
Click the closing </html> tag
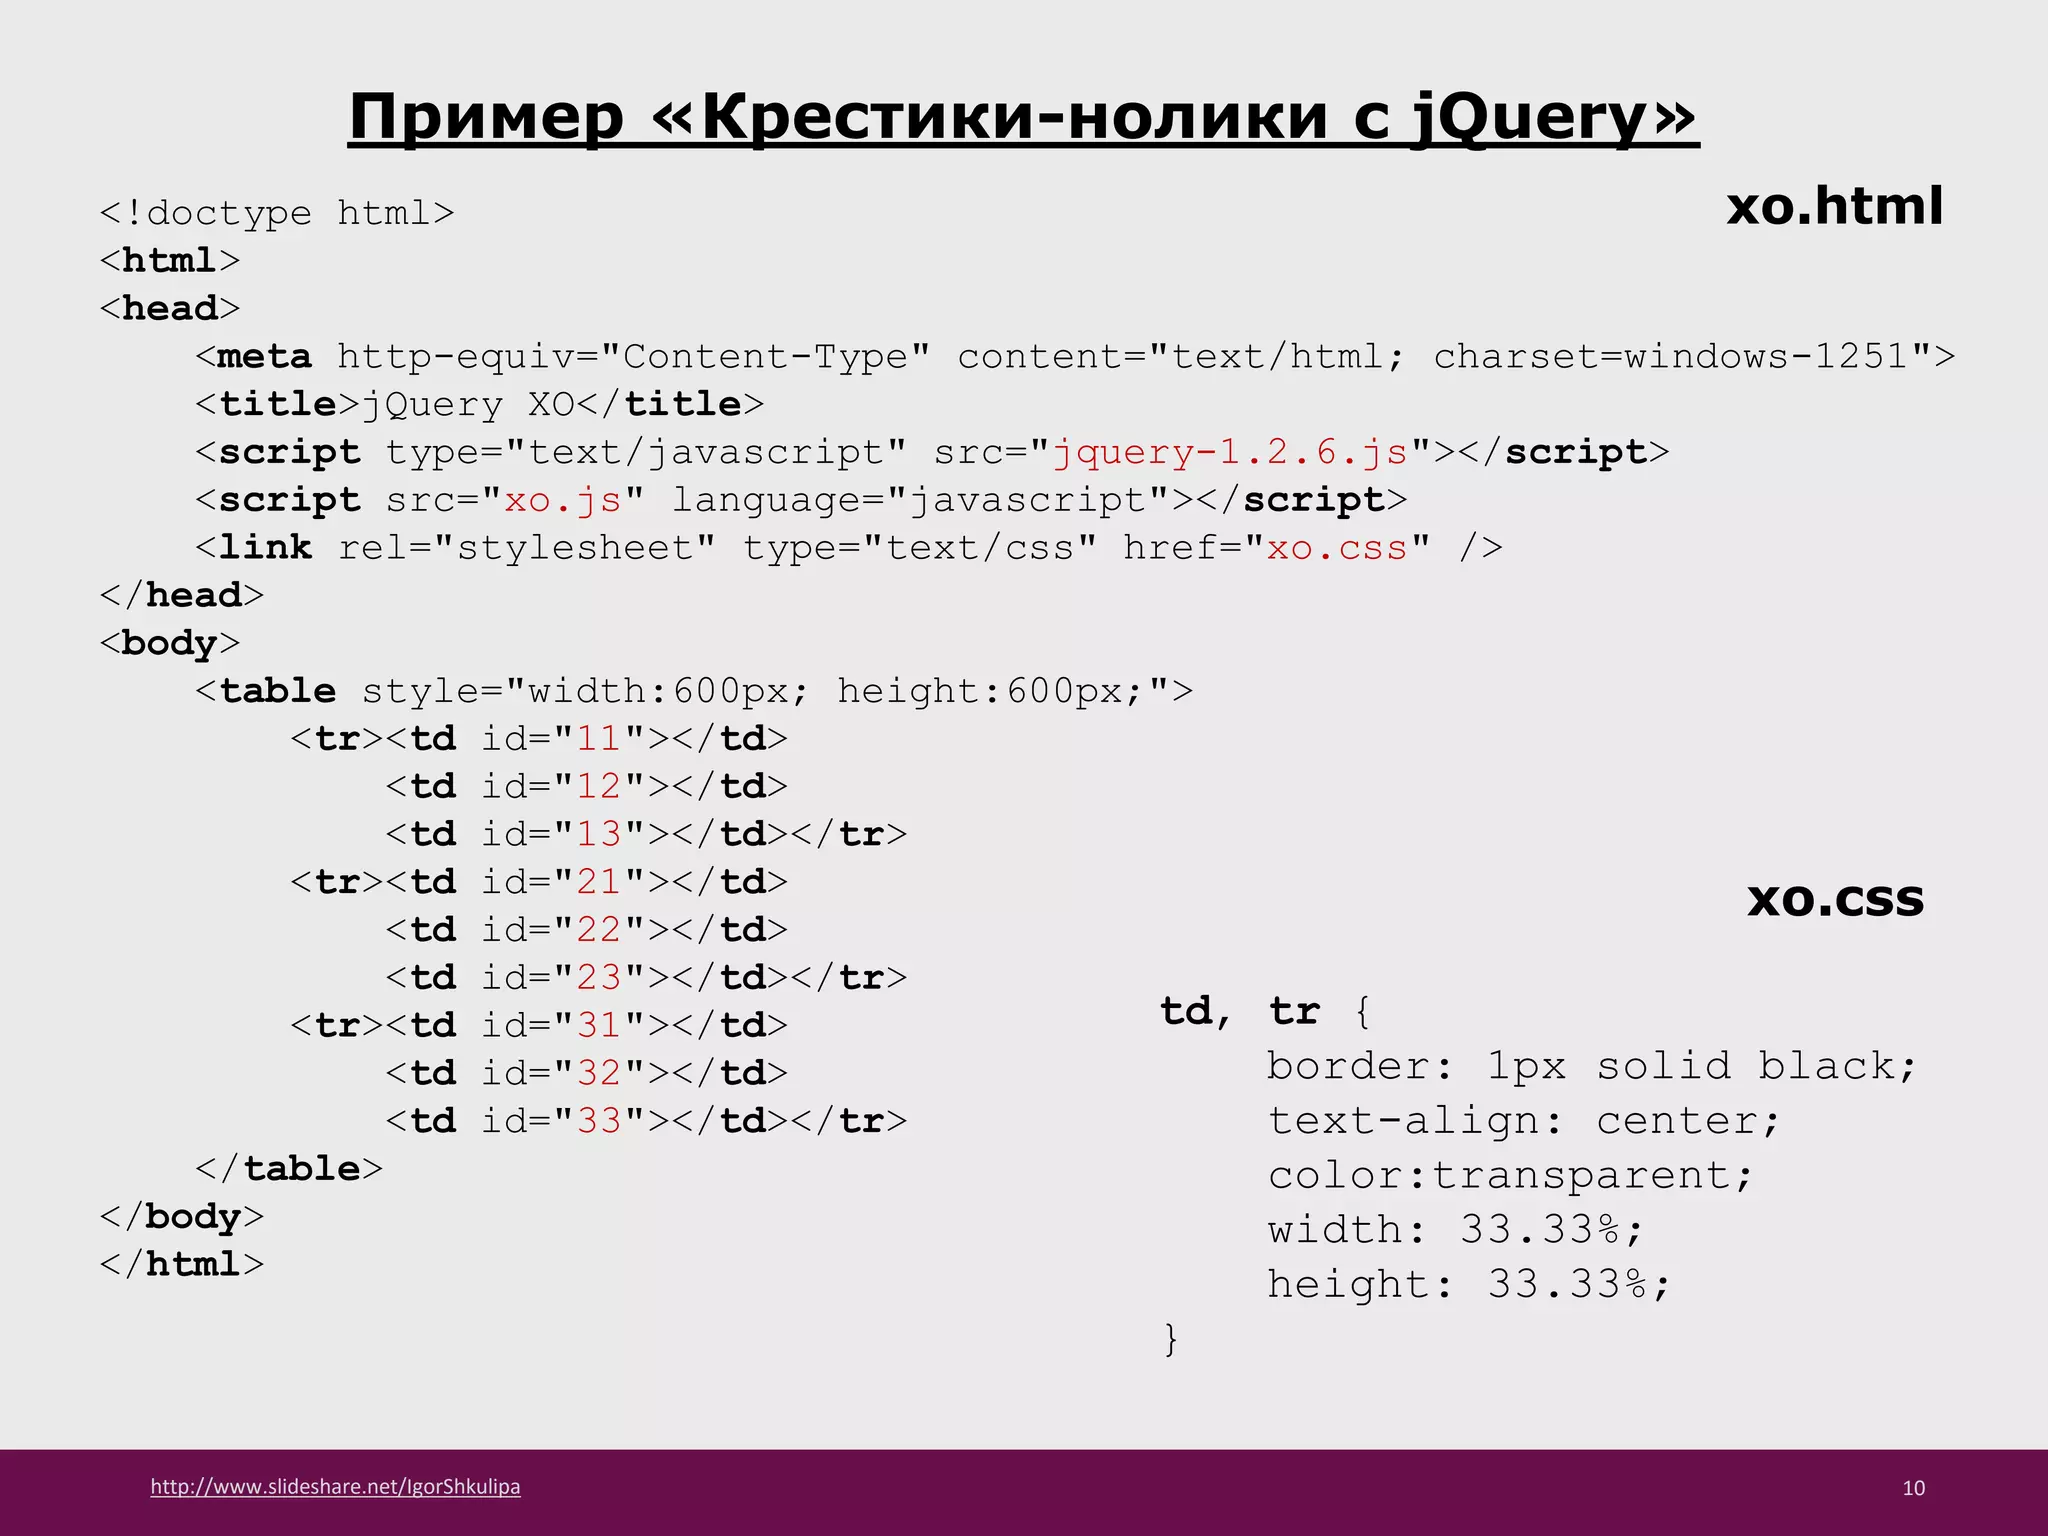[x=181, y=1264]
